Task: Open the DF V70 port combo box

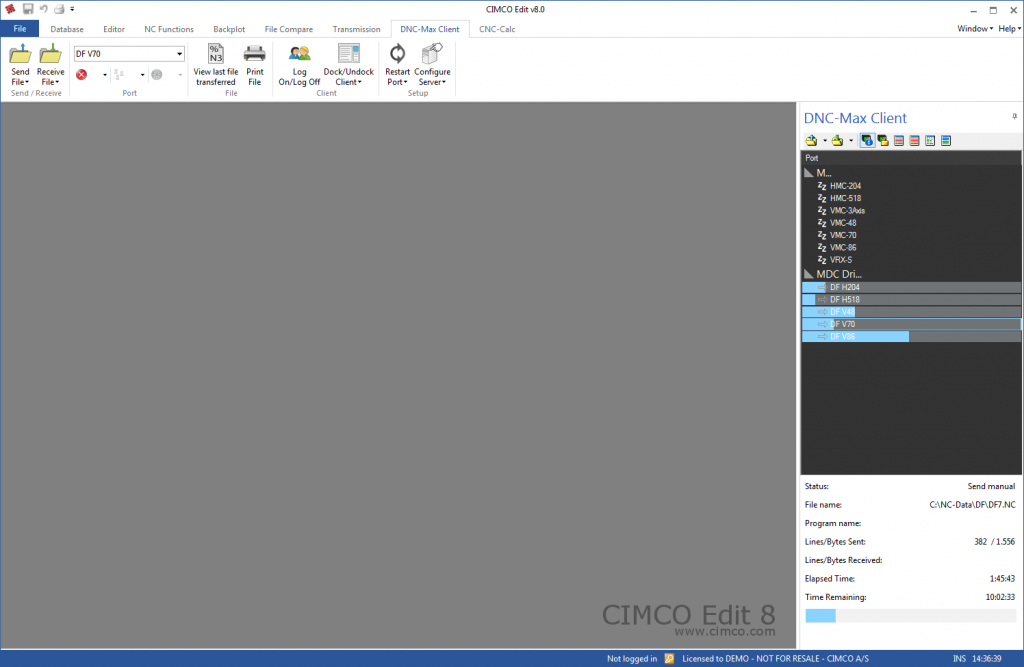Action: [129, 54]
